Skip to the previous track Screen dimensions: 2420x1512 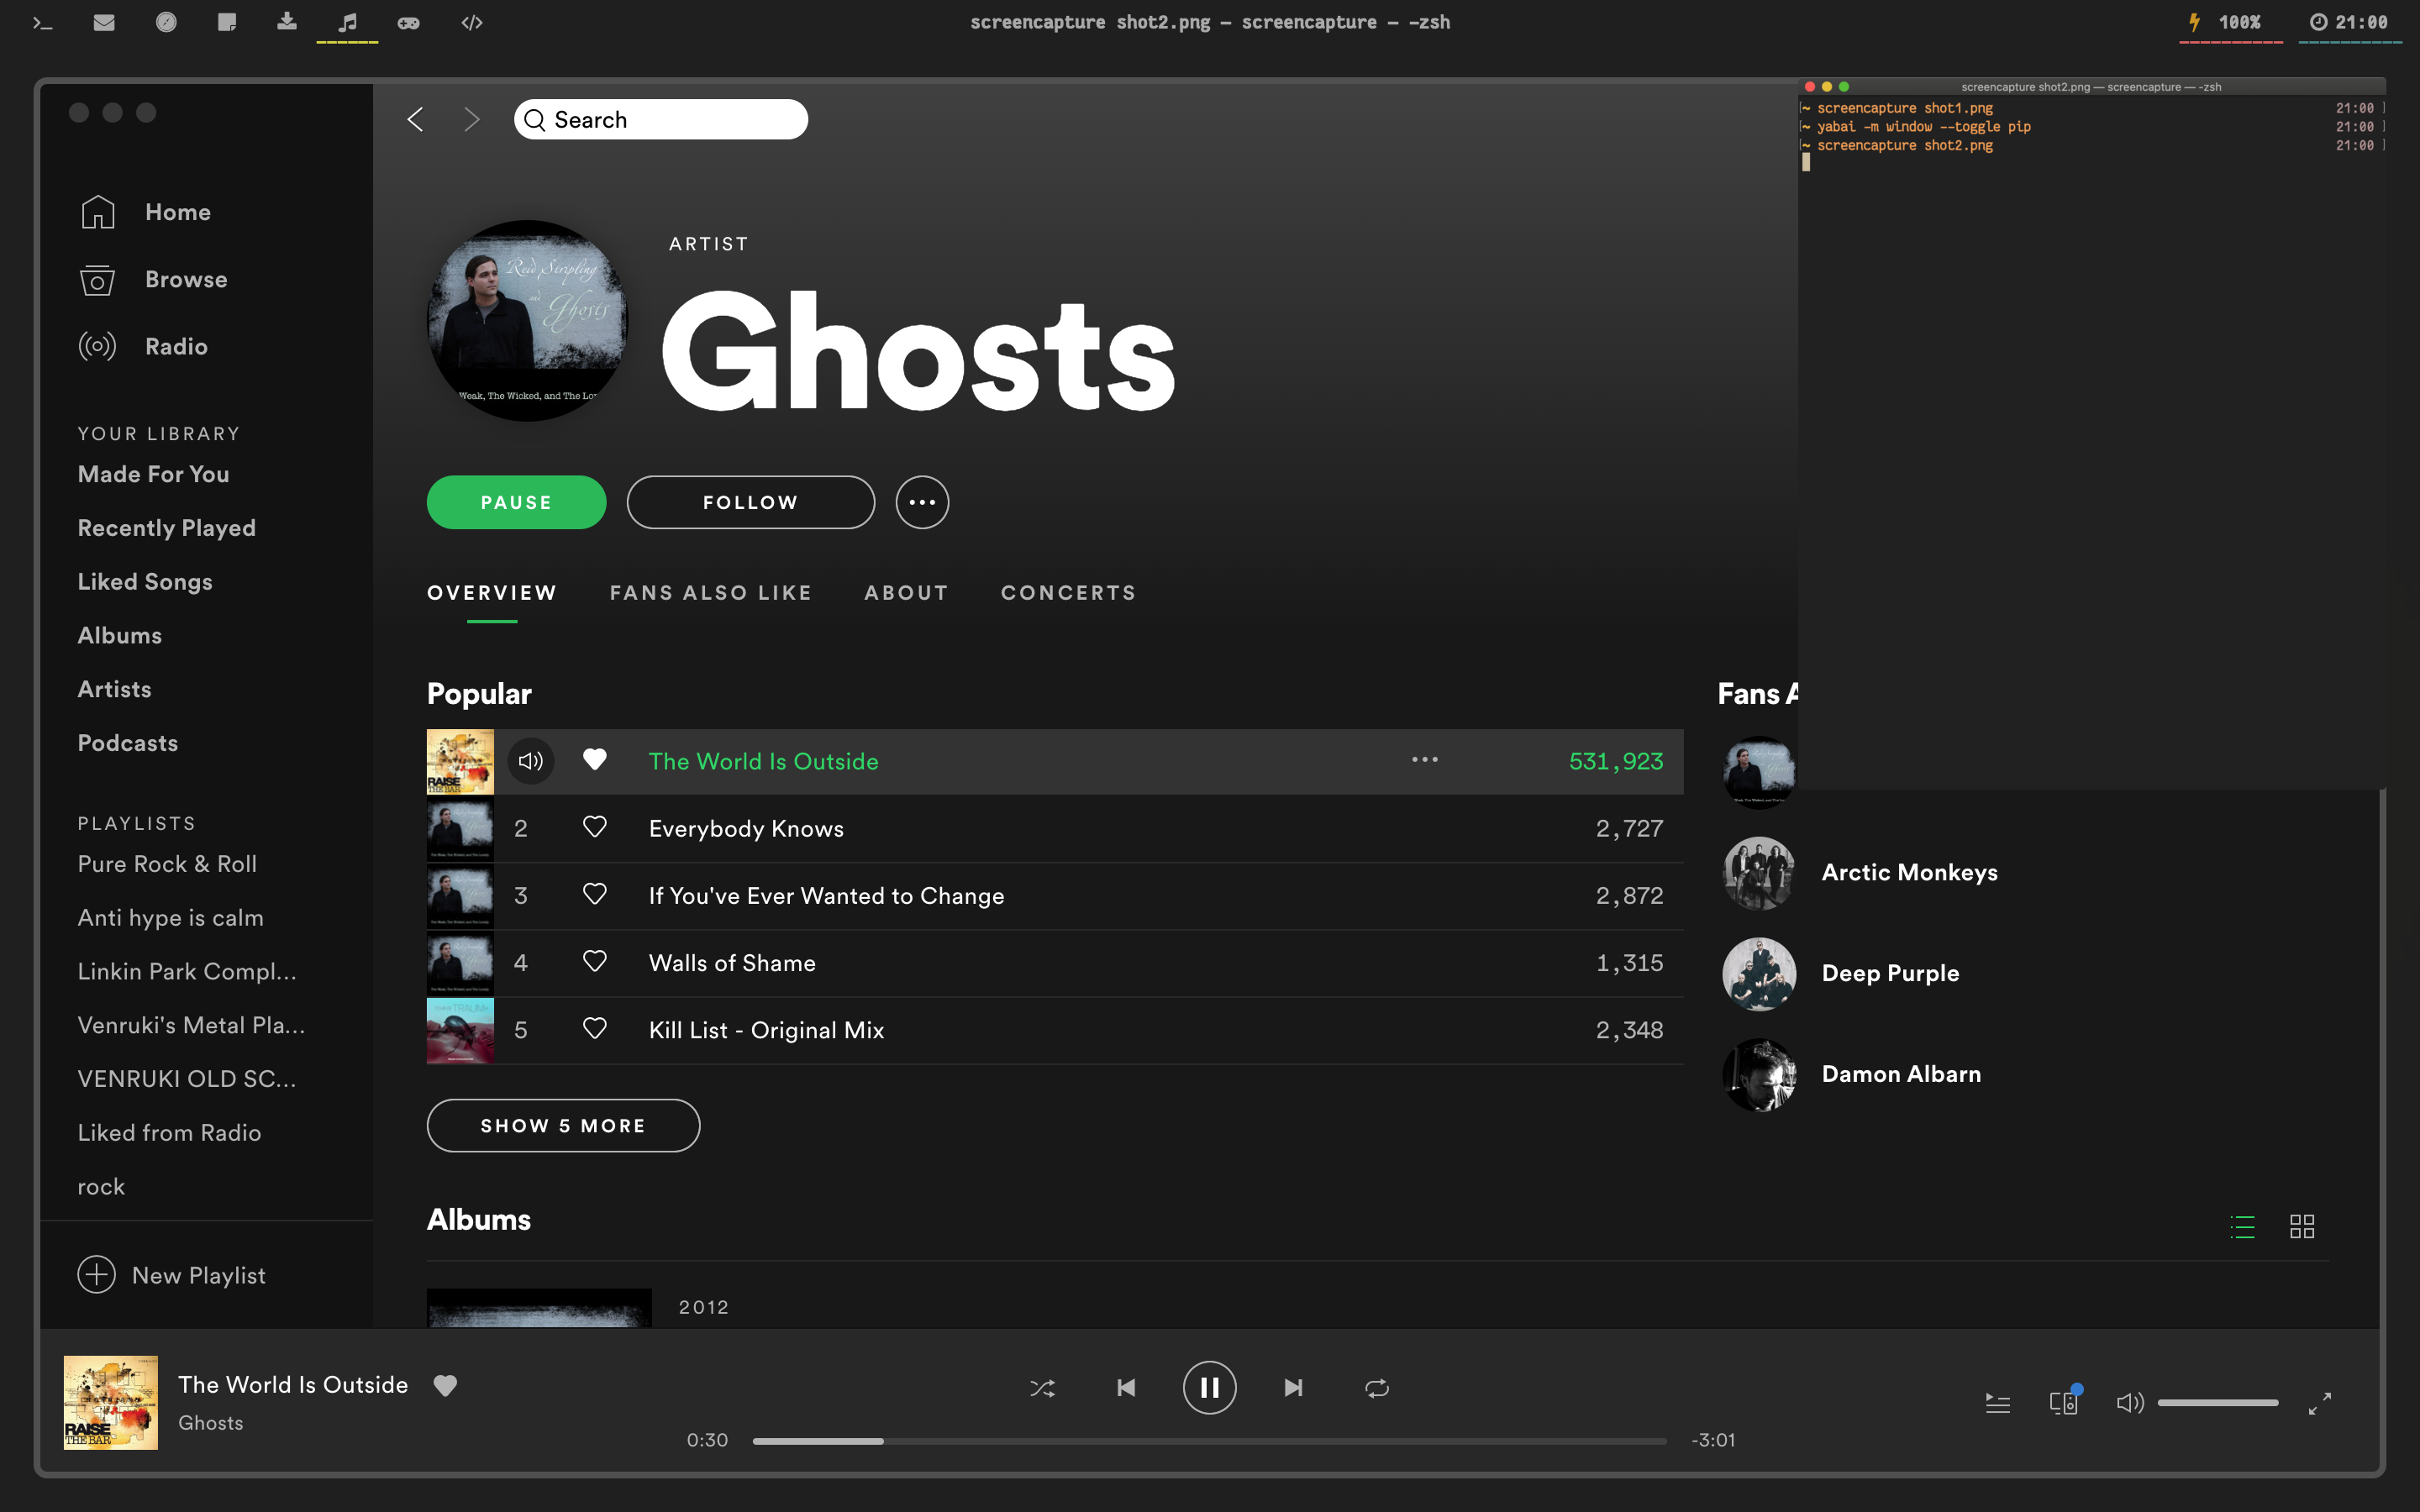[x=1126, y=1388]
